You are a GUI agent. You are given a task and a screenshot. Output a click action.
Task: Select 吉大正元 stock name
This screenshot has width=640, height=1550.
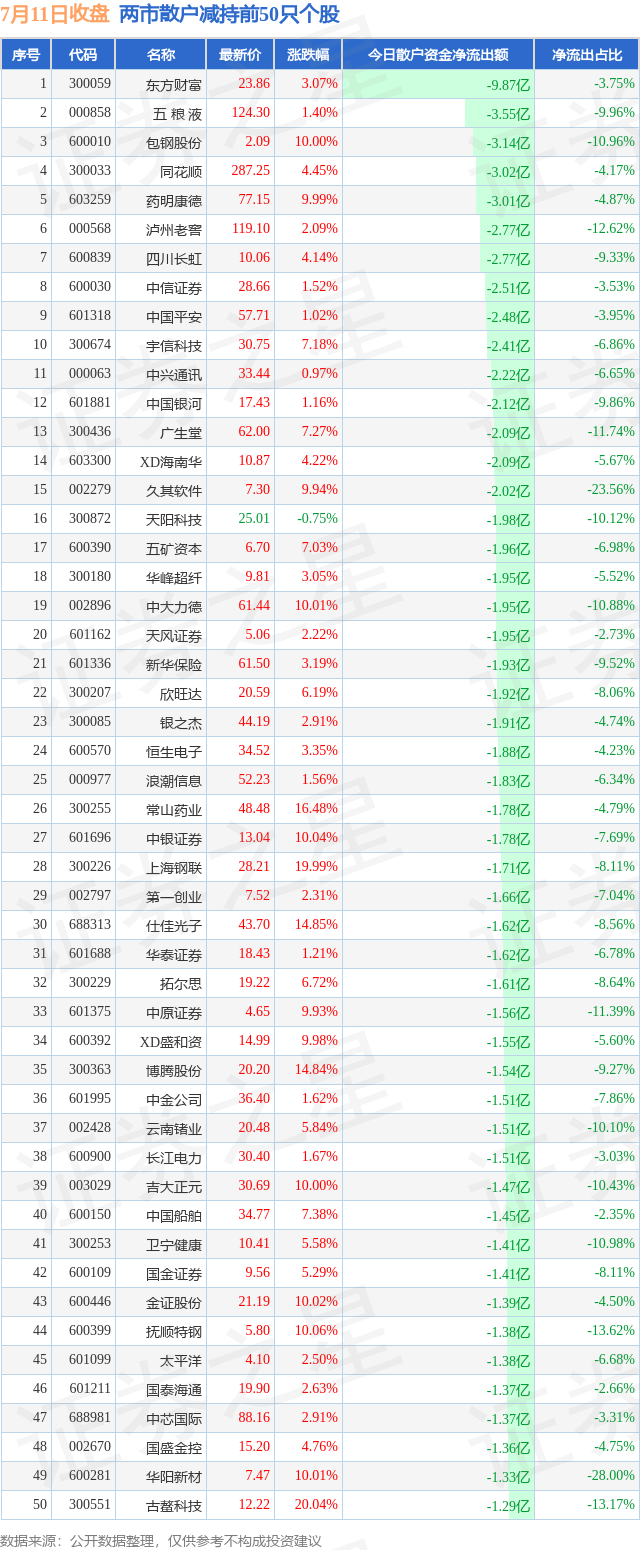point(174,1186)
